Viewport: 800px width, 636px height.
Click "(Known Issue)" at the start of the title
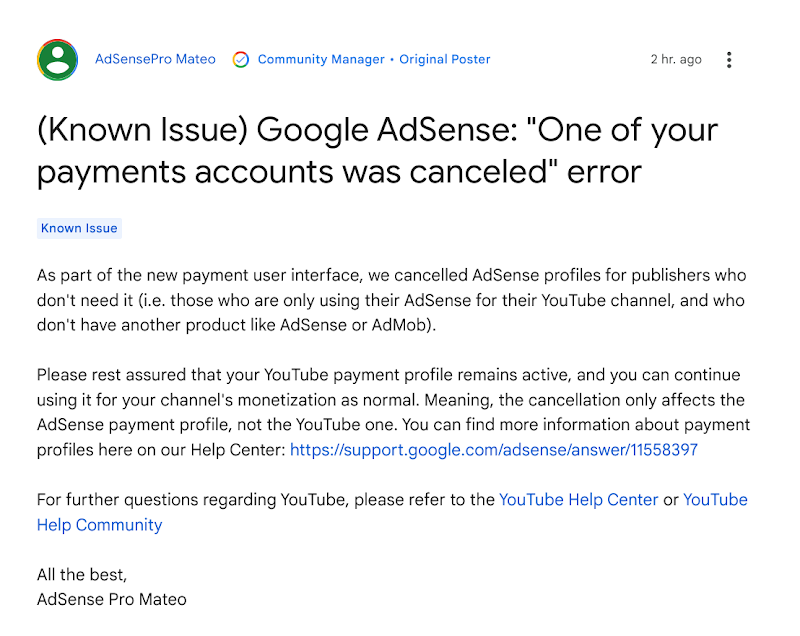(141, 131)
